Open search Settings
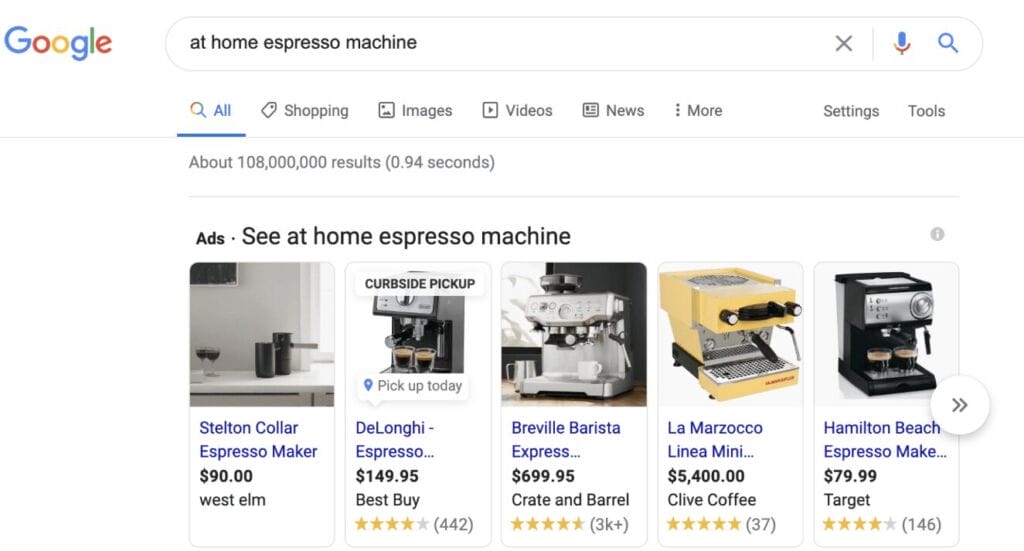The image size is (1024, 551). point(851,111)
